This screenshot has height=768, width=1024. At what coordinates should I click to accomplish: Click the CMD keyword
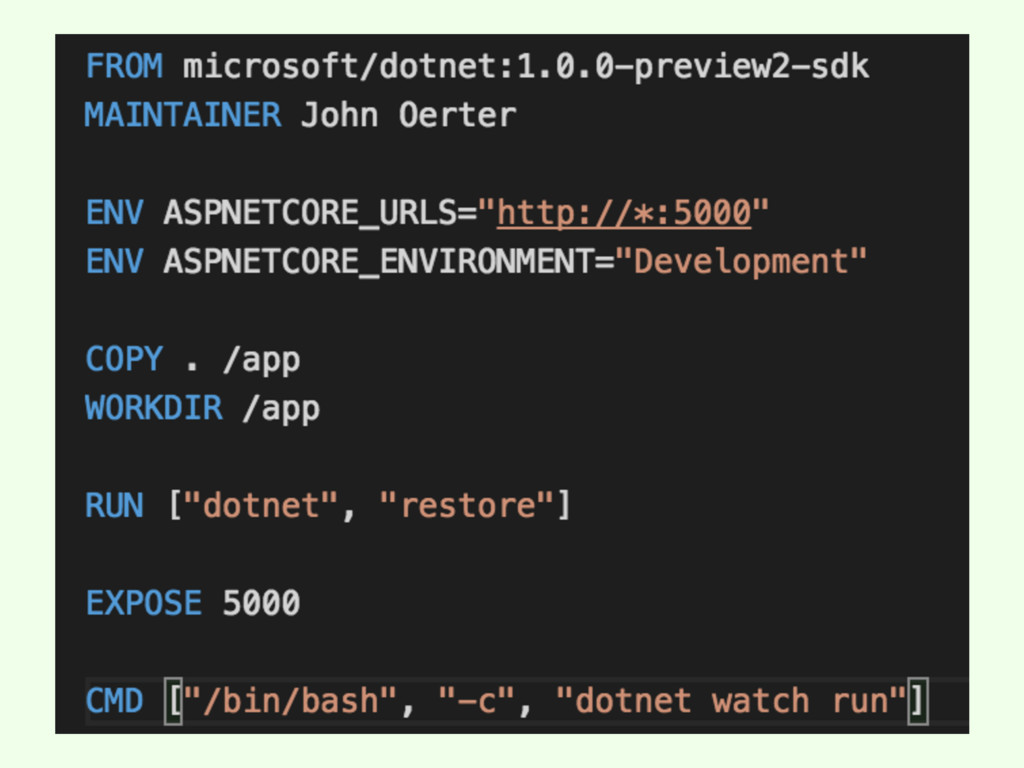click(114, 701)
